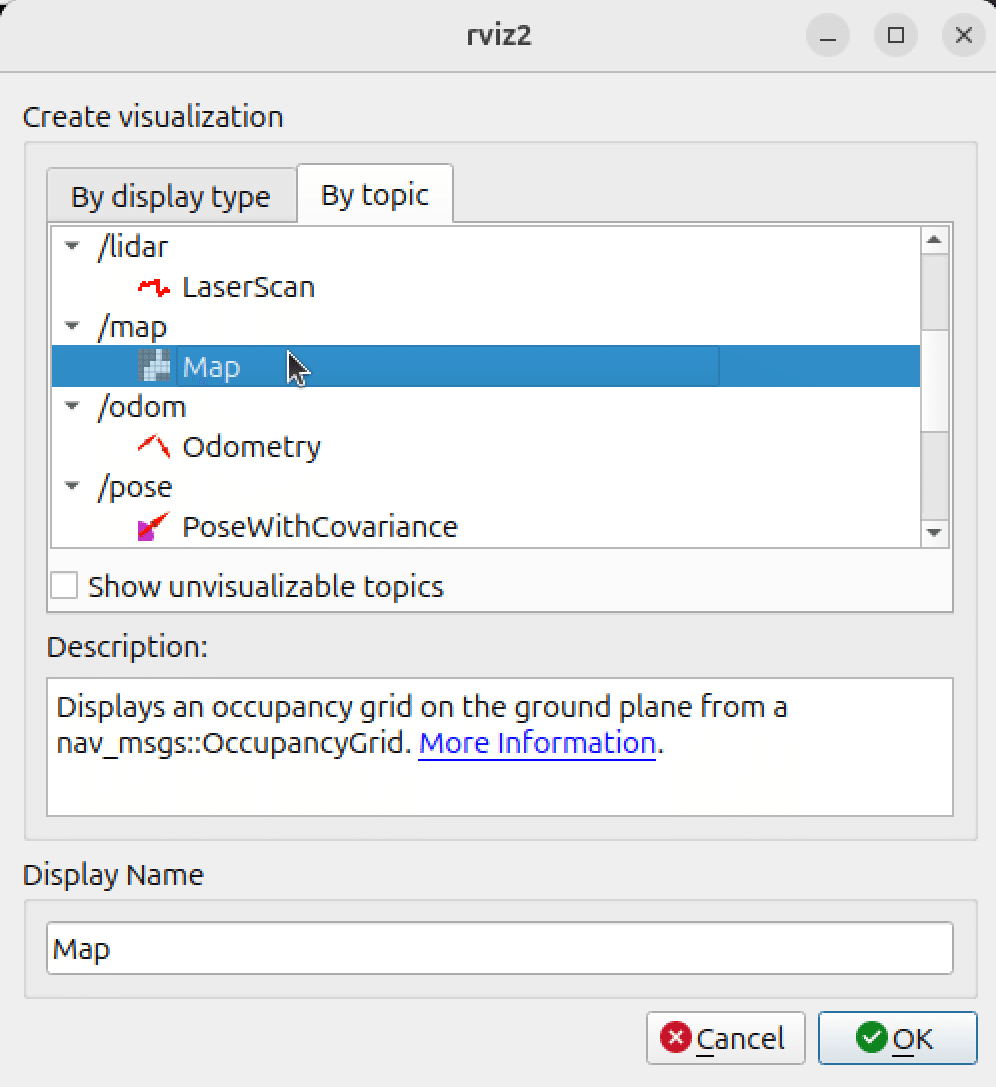The height and width of the screenshot is (1087, 996).
Task: Toggle Show unvisualizable topics checkbox
Action: coord(64,586)
